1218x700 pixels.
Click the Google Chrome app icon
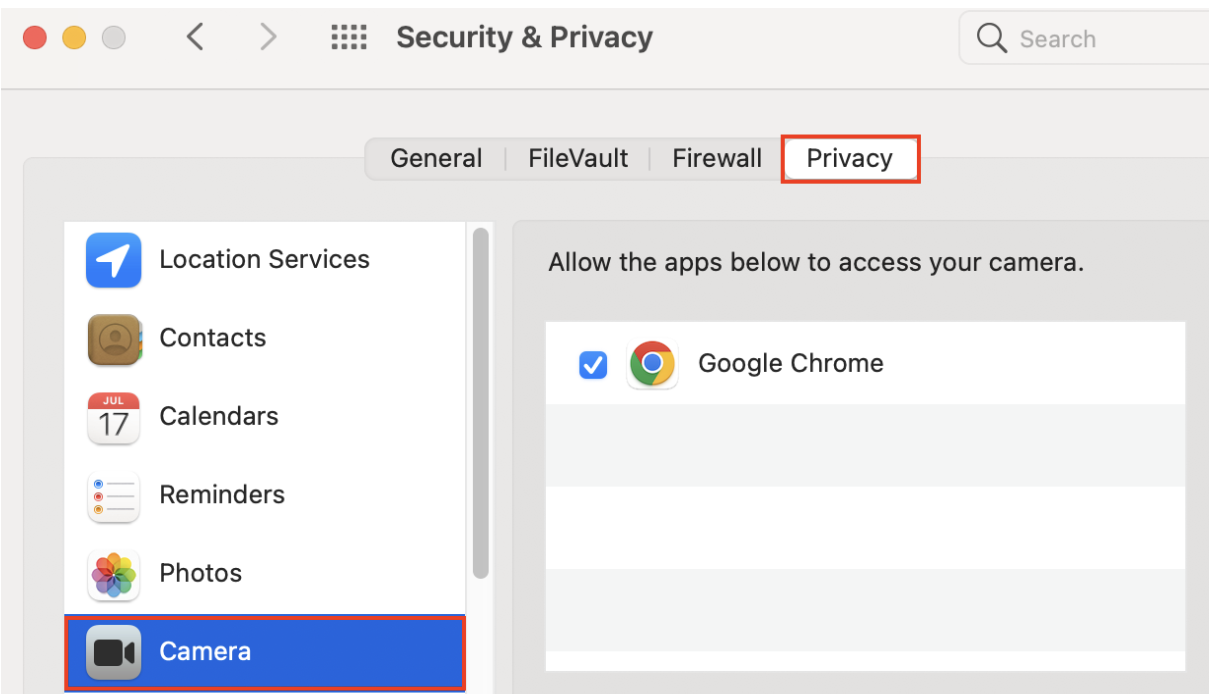point(652,364)
